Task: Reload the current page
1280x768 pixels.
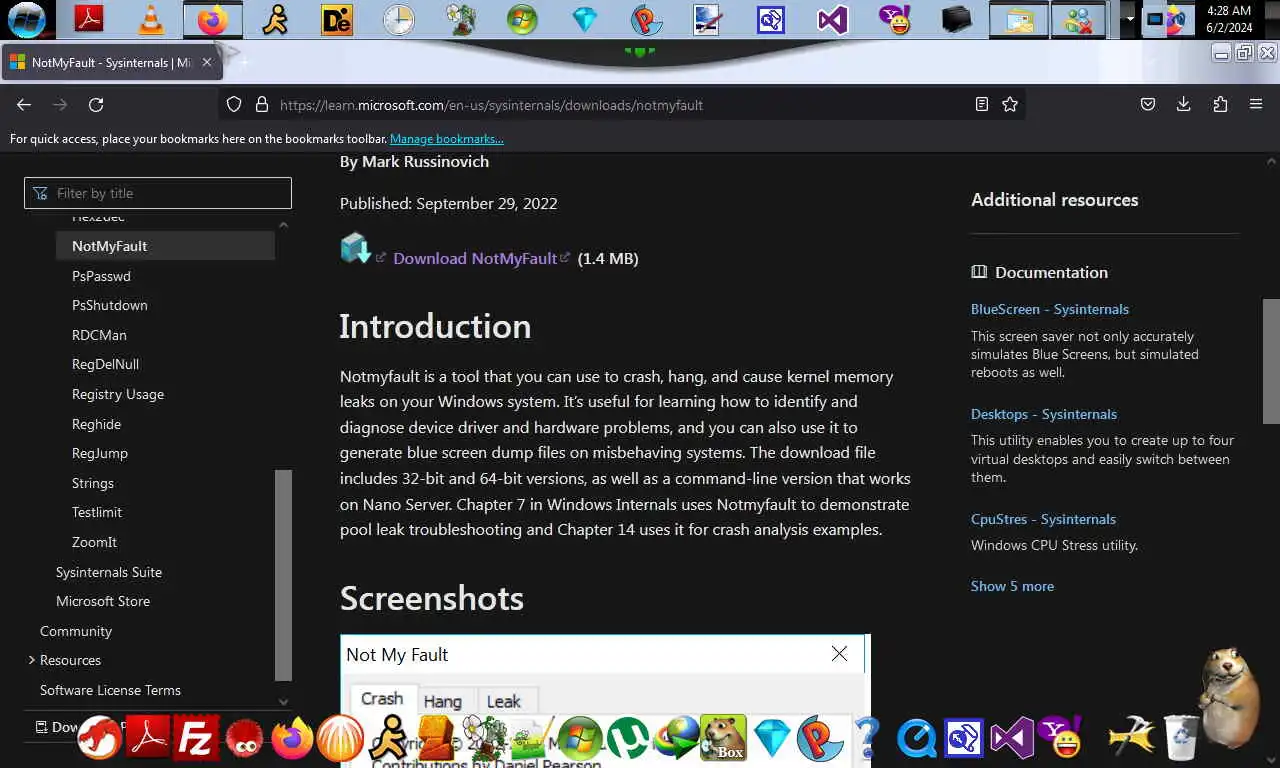Action: tap(96, 104)
